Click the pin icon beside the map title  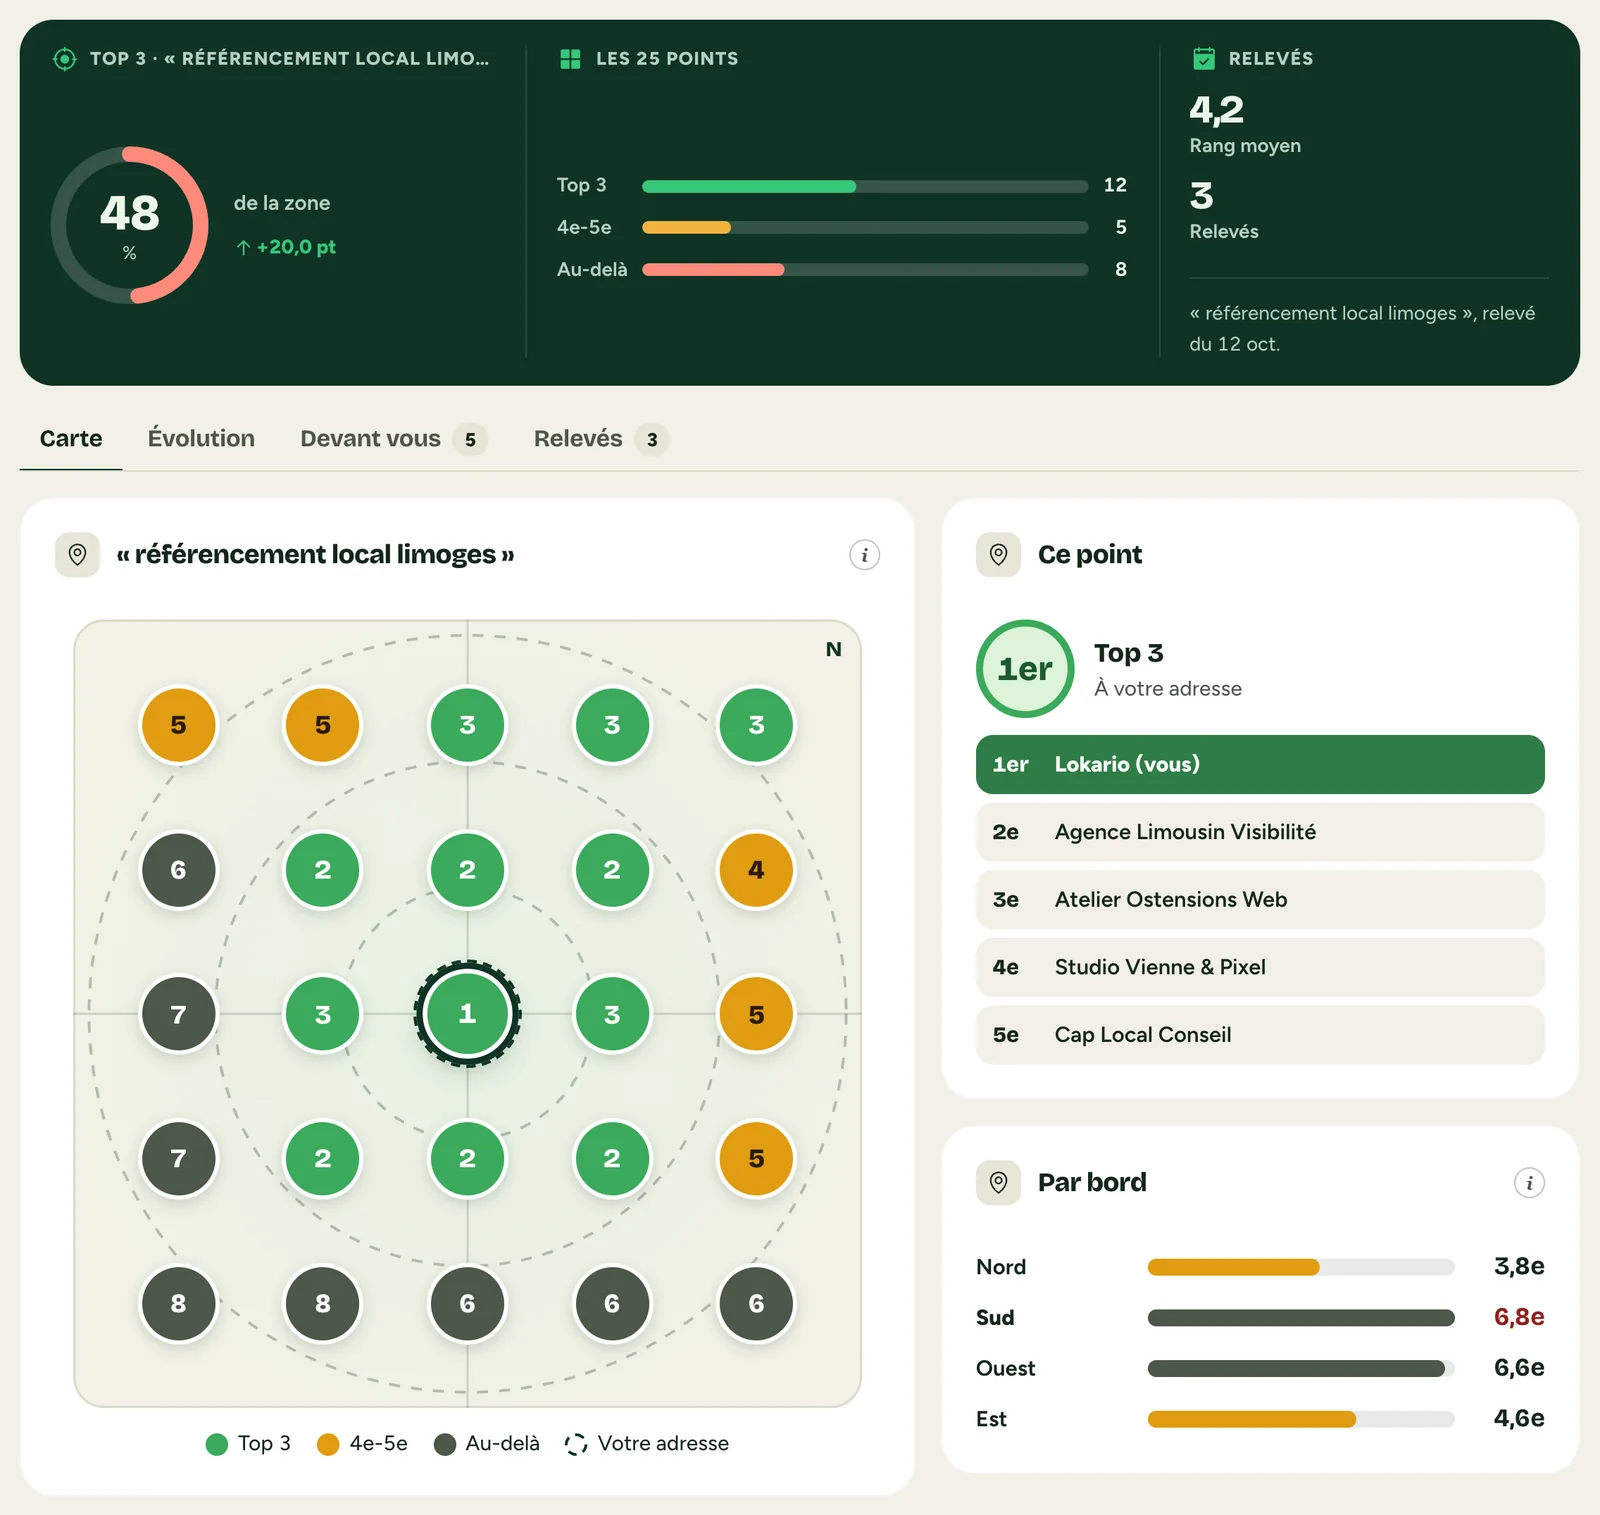coord(77,554)
